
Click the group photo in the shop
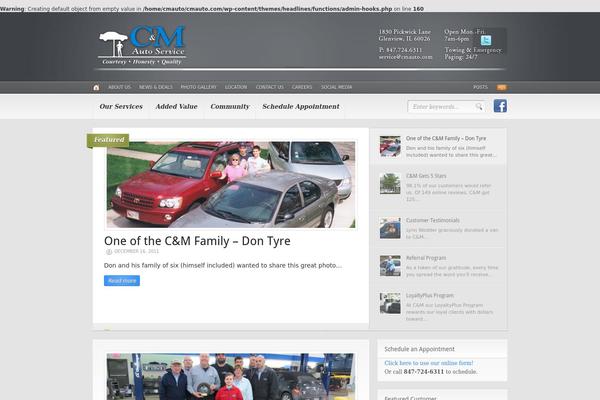point(231,377)
